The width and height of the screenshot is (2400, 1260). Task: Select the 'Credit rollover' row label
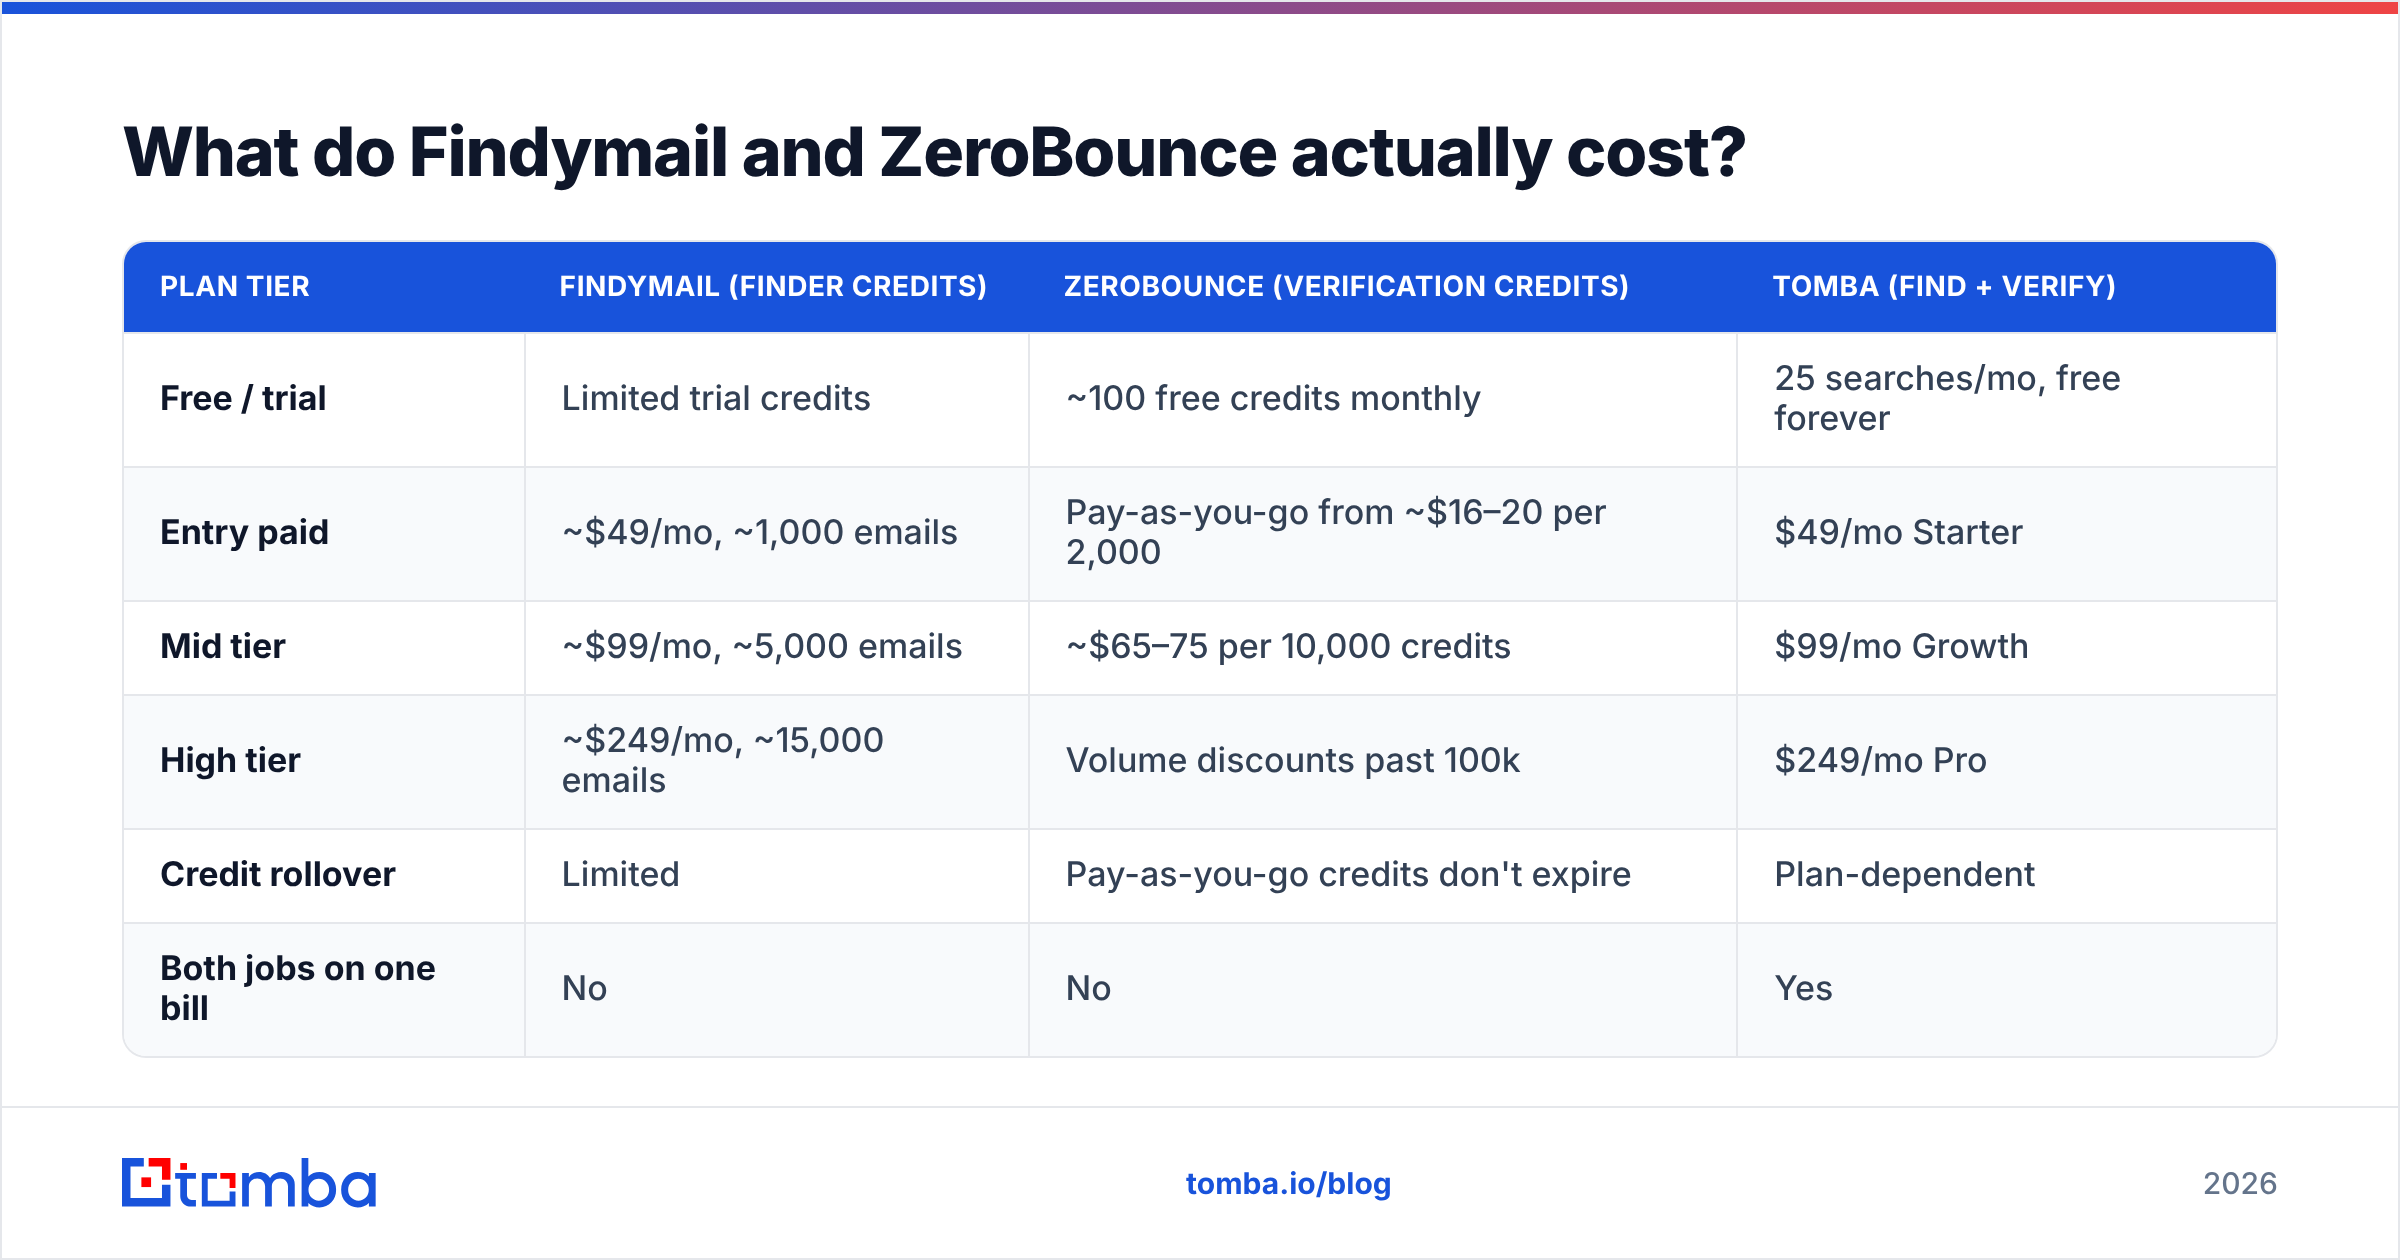point(278,875)
